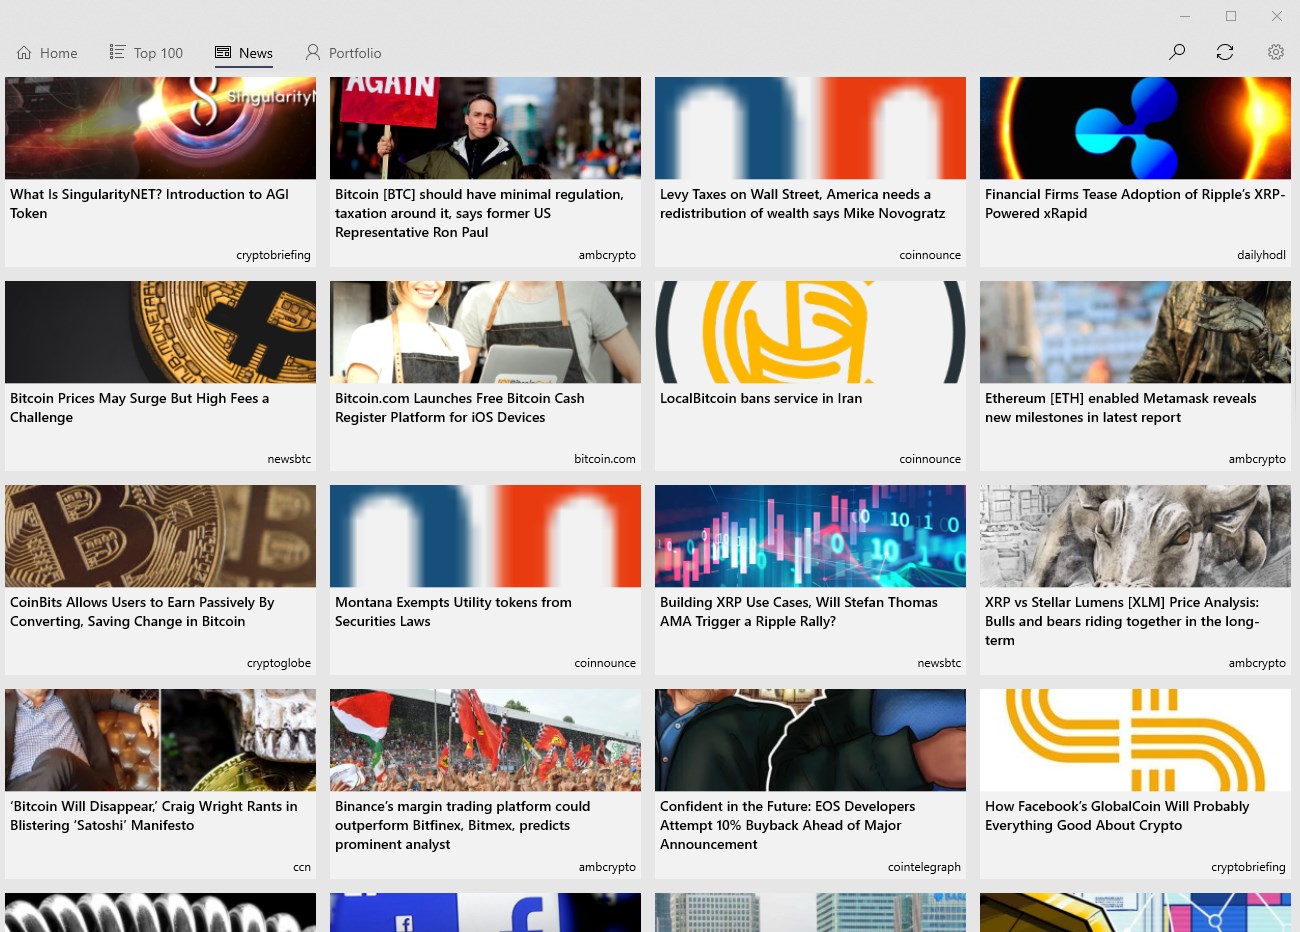1300x932 pixels.
Task: Open 'LocalBitcoin bans service in Iran' headline
Action: tap(761, 398)
